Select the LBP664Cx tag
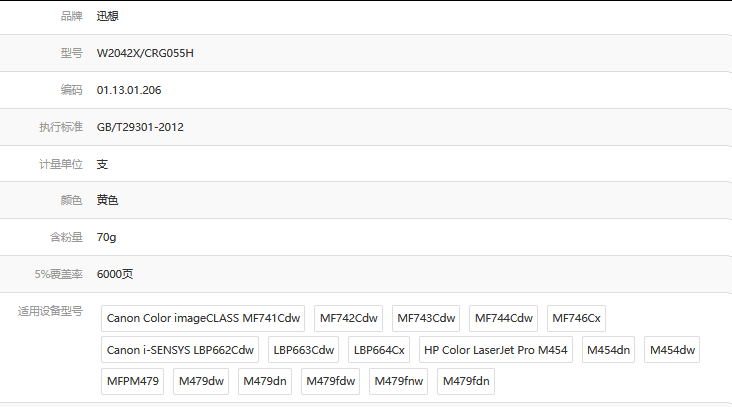732x407 pixels. (x=379, y=350)
